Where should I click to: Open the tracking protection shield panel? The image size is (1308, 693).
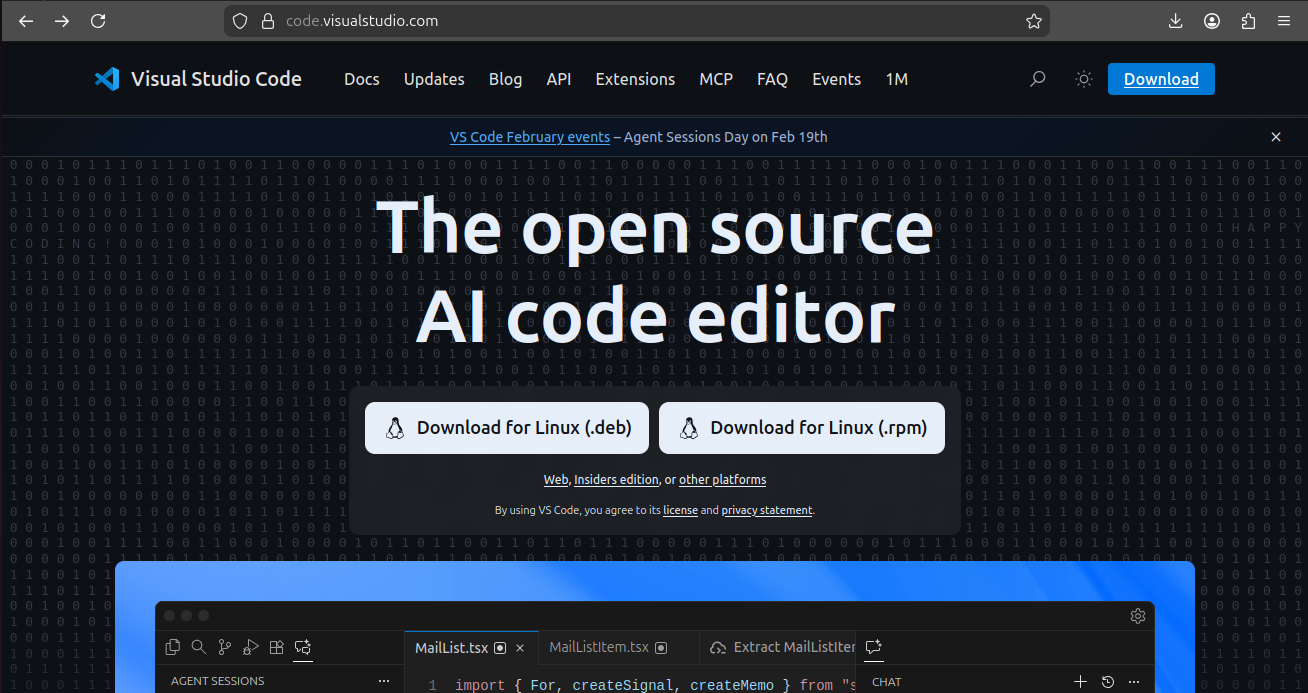(240, 21)
